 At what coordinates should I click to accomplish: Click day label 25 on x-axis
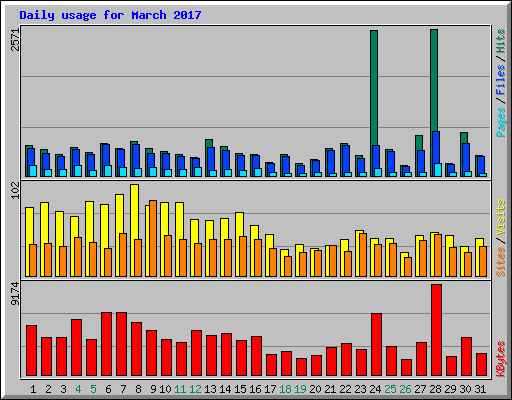390,389
